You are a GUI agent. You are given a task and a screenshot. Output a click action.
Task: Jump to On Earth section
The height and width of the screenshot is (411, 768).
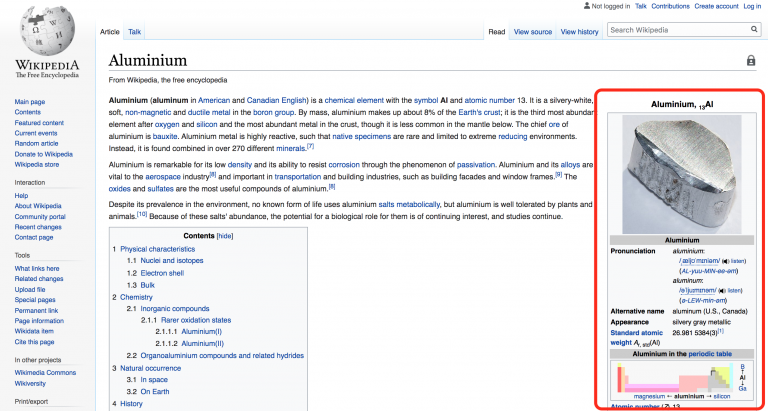click(x=155, y=392)
